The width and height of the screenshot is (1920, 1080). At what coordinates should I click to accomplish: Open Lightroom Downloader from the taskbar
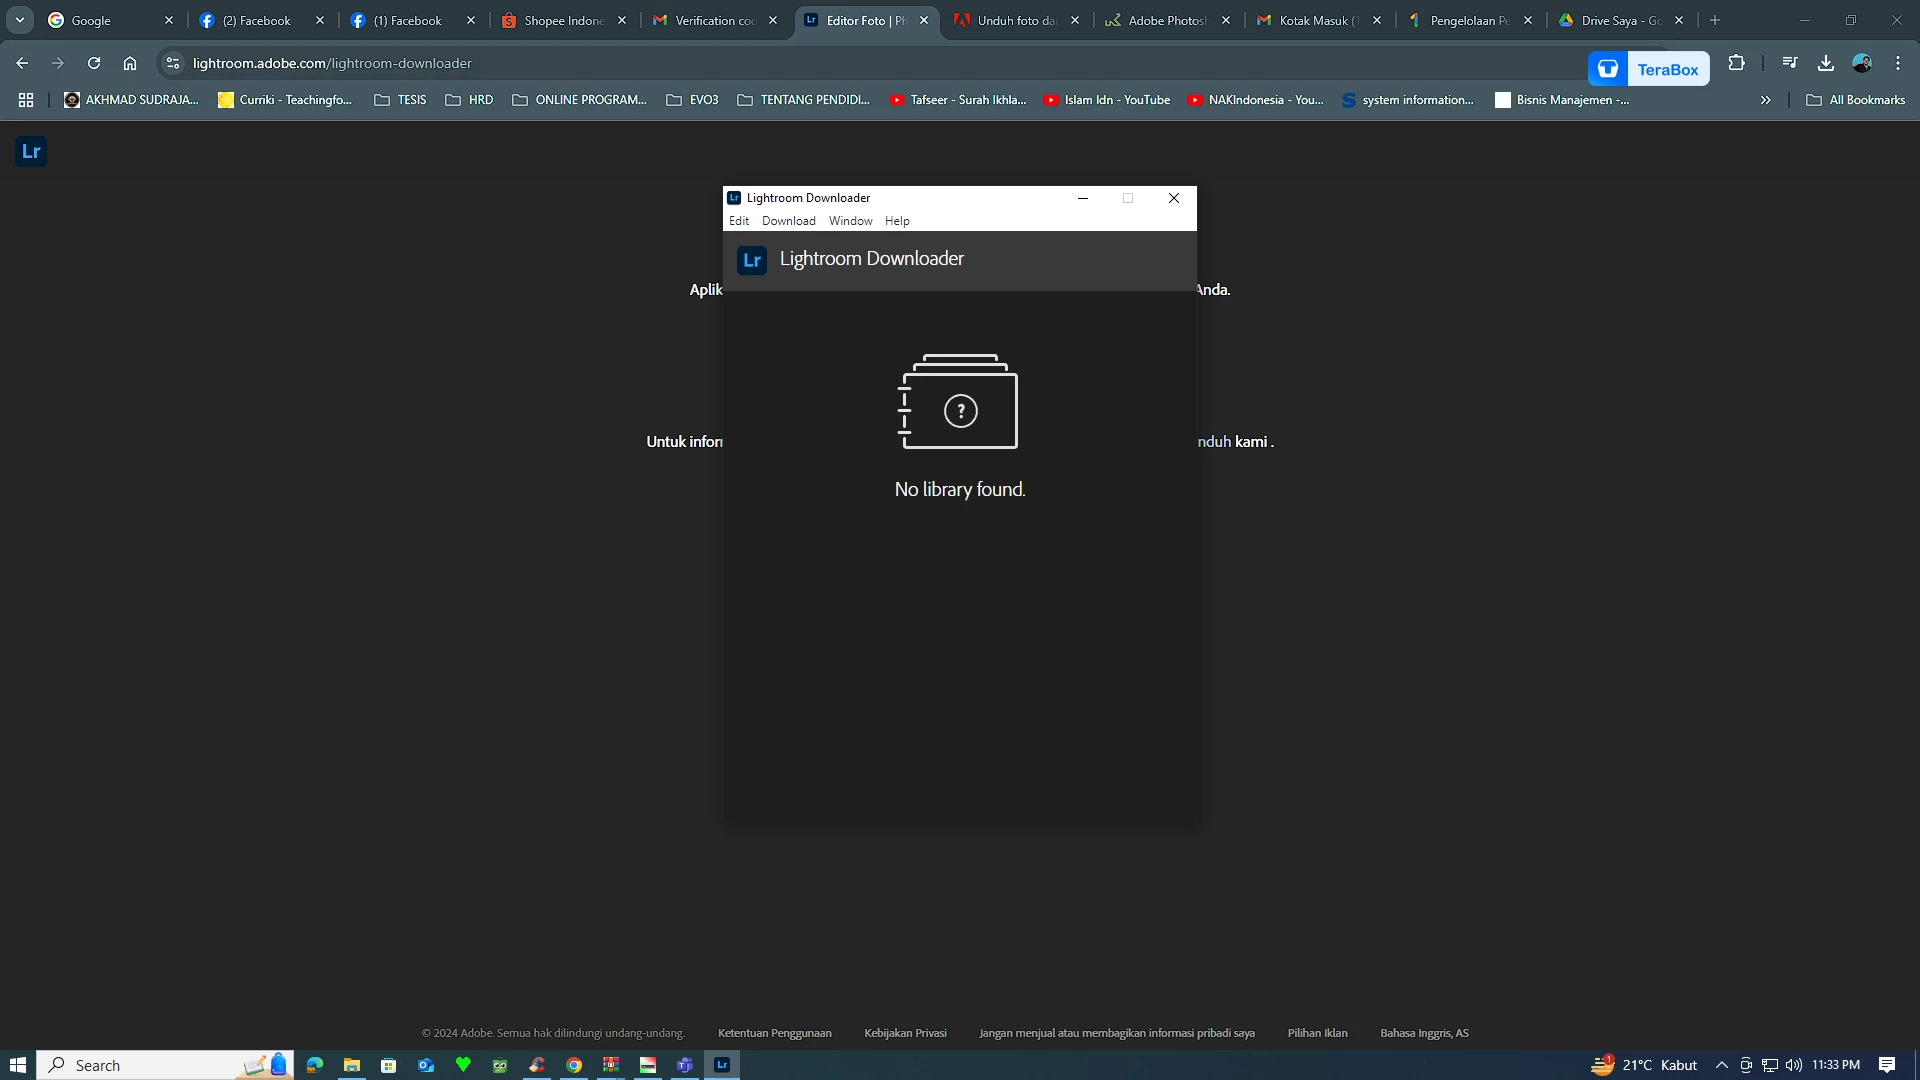[722, 1065]
